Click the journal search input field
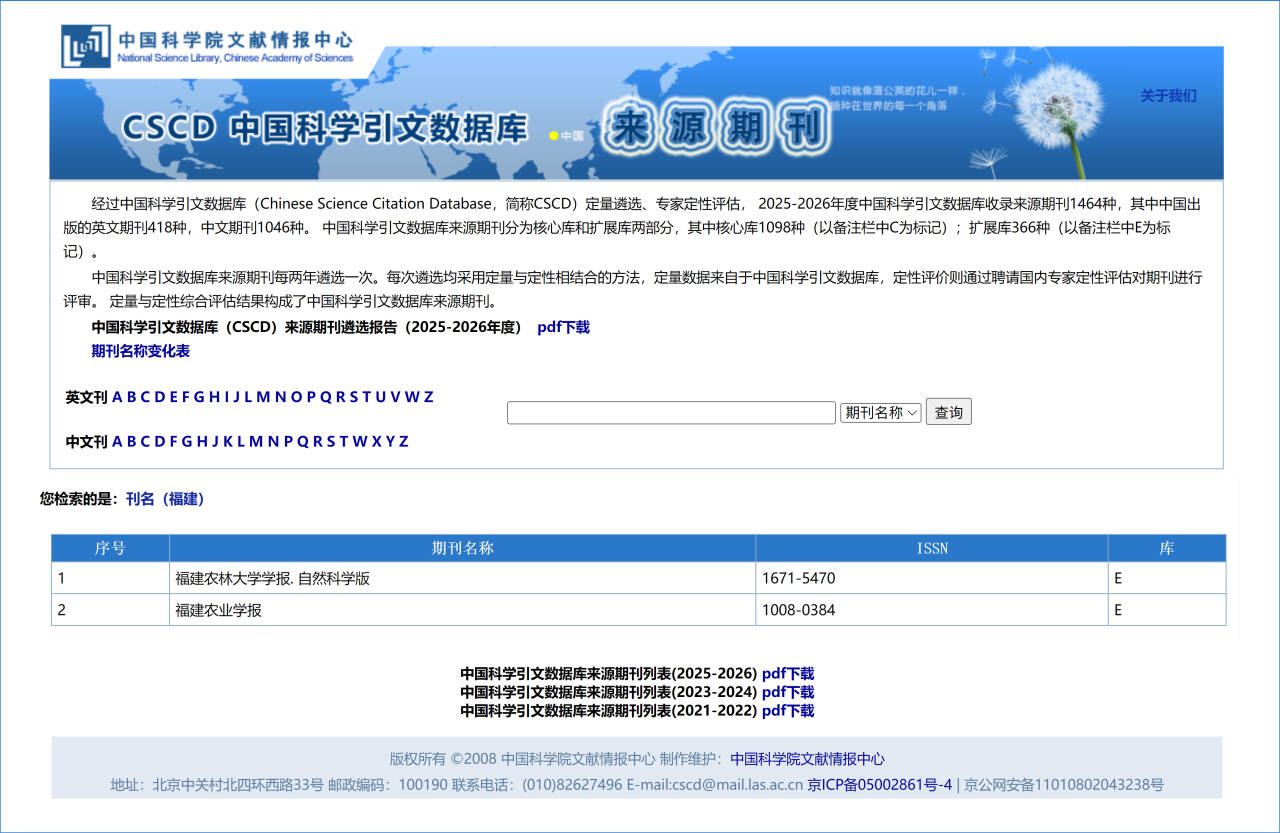1280x833 pixels. click(x=671, y=412)
